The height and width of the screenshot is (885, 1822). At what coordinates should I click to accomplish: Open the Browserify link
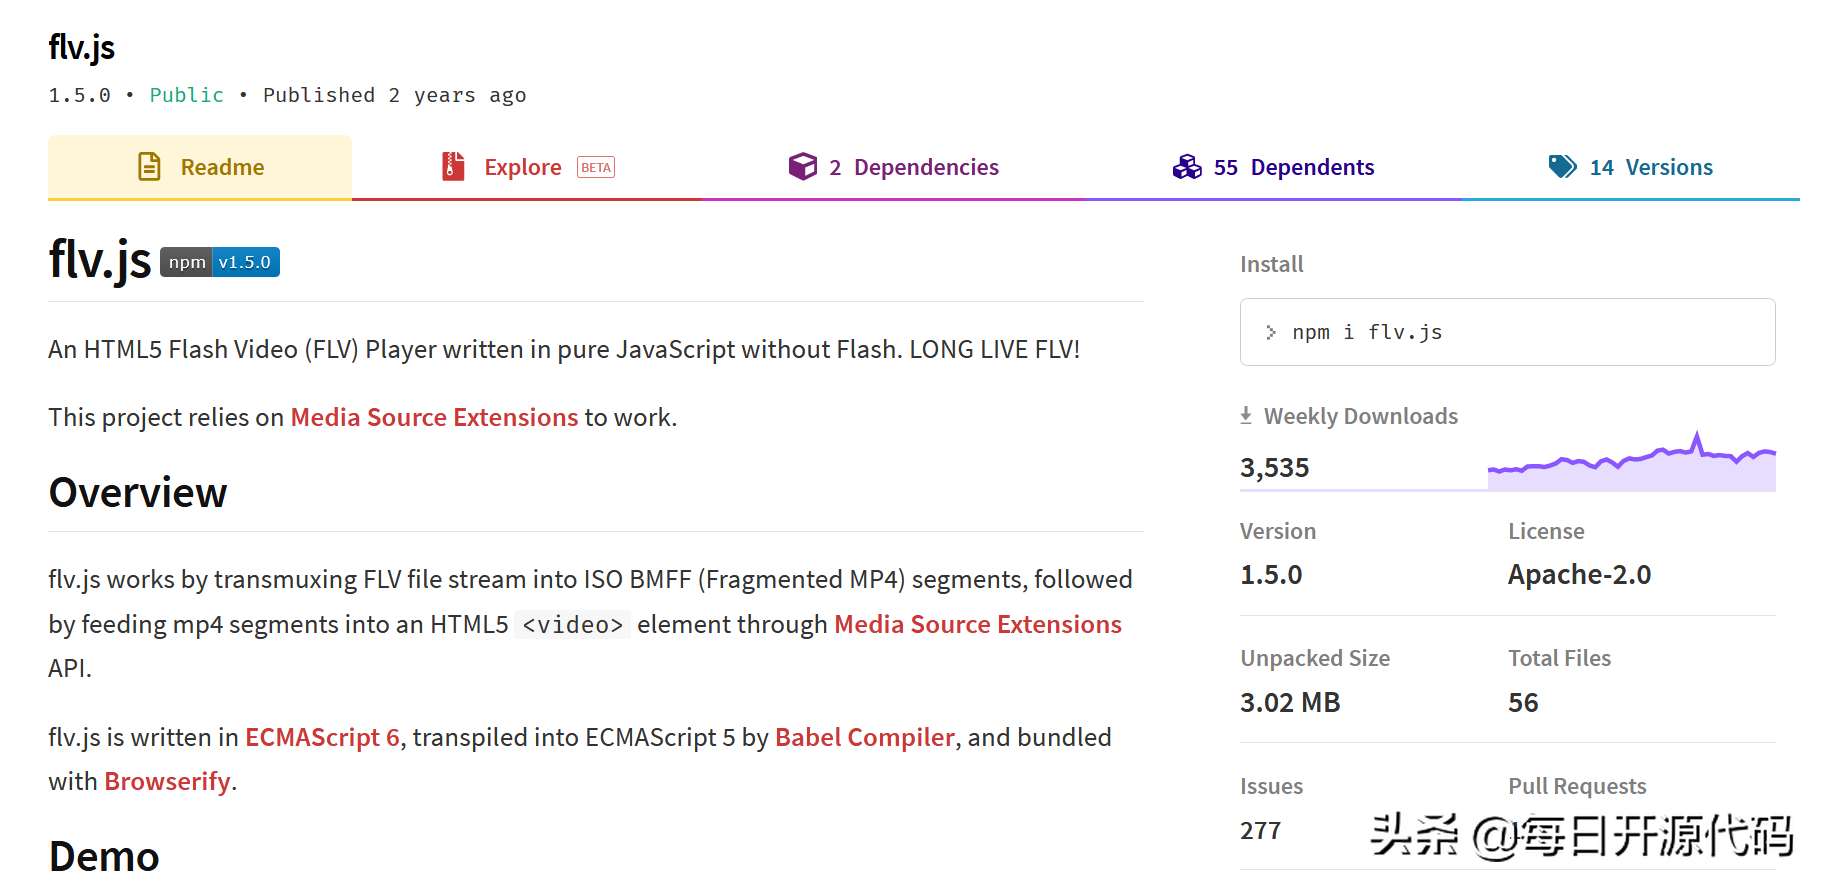click(167, 781)
